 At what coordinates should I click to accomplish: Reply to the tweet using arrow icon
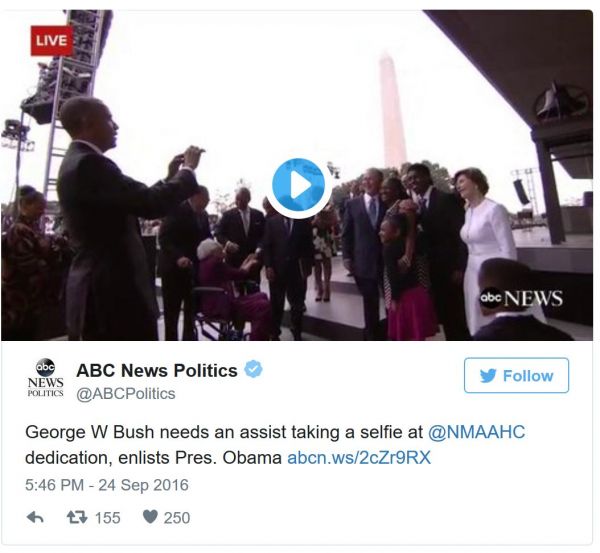point(34,517)
